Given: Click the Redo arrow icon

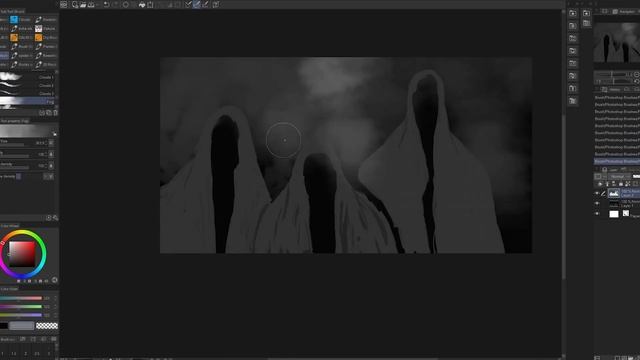Looking at the screenshot, I should (x=115, y=4).
